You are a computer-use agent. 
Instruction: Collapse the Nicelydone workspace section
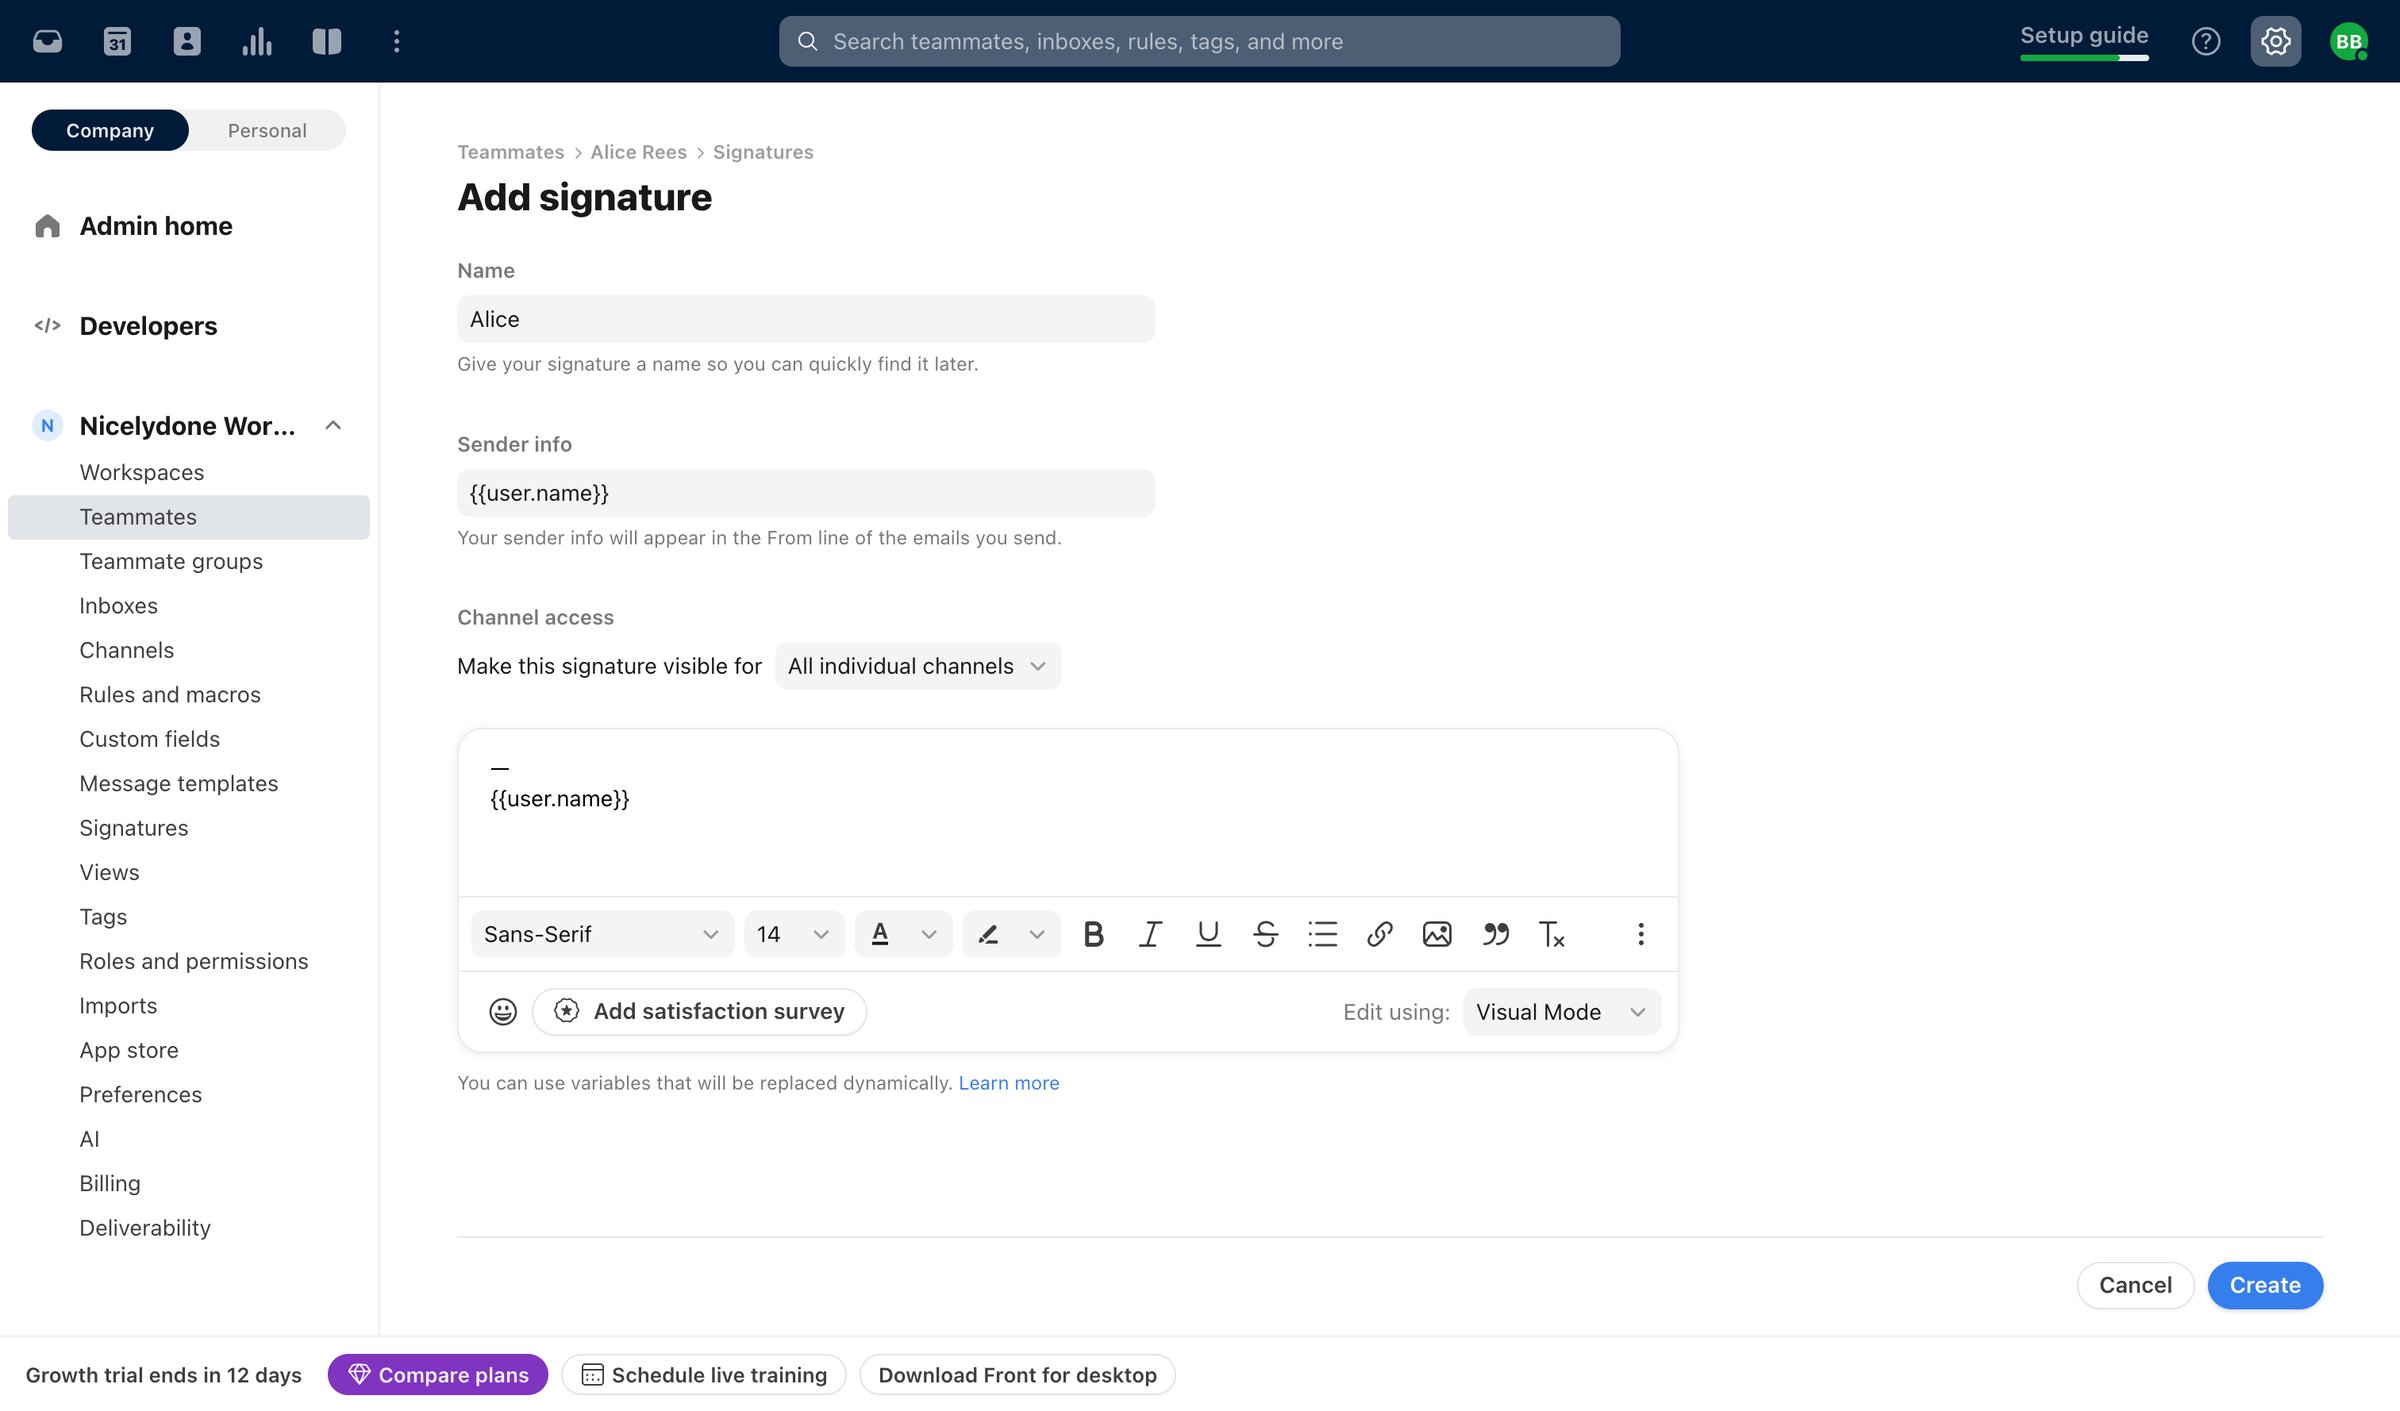pos(333,426)
